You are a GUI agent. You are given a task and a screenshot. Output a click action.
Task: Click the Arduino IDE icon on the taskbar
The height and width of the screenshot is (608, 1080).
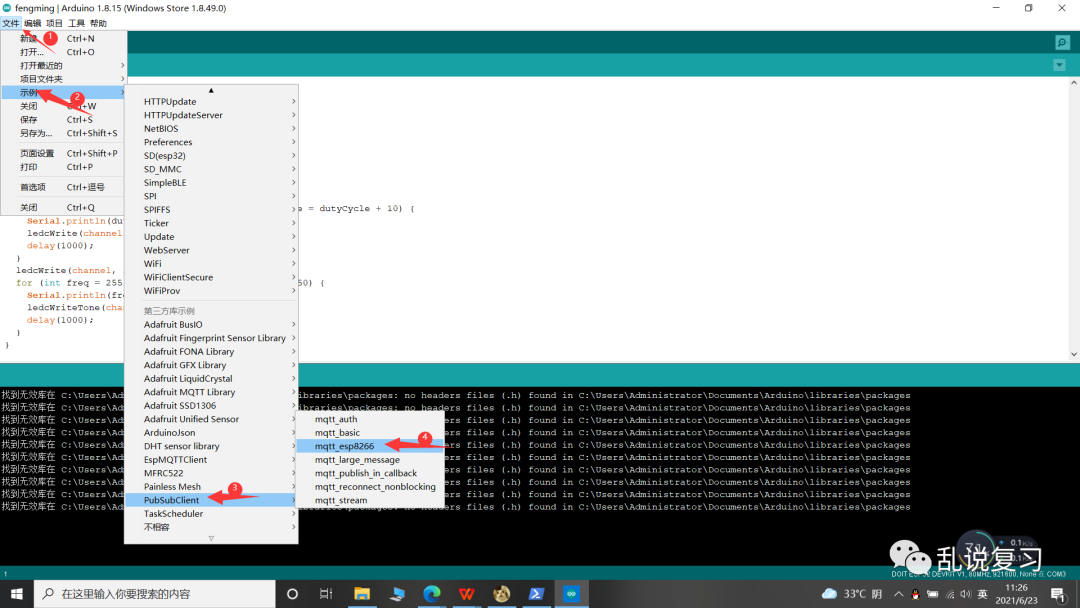(570, 593)
